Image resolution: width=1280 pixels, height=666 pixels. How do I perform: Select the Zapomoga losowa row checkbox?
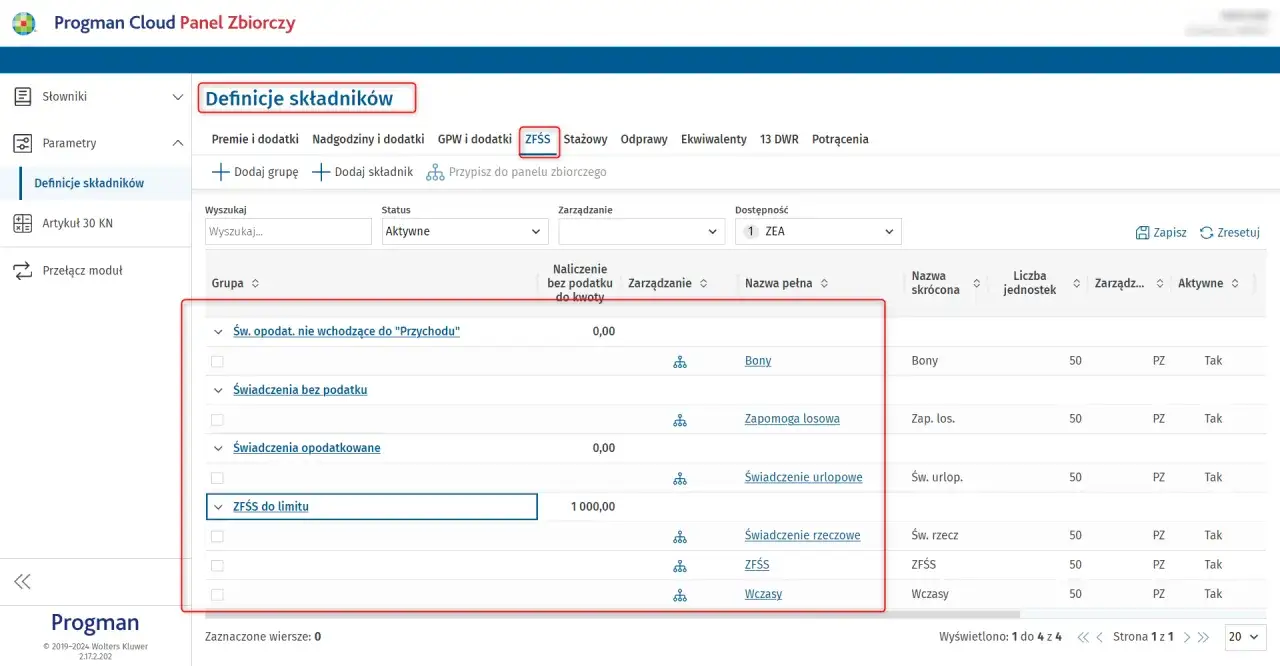point(217,419)
